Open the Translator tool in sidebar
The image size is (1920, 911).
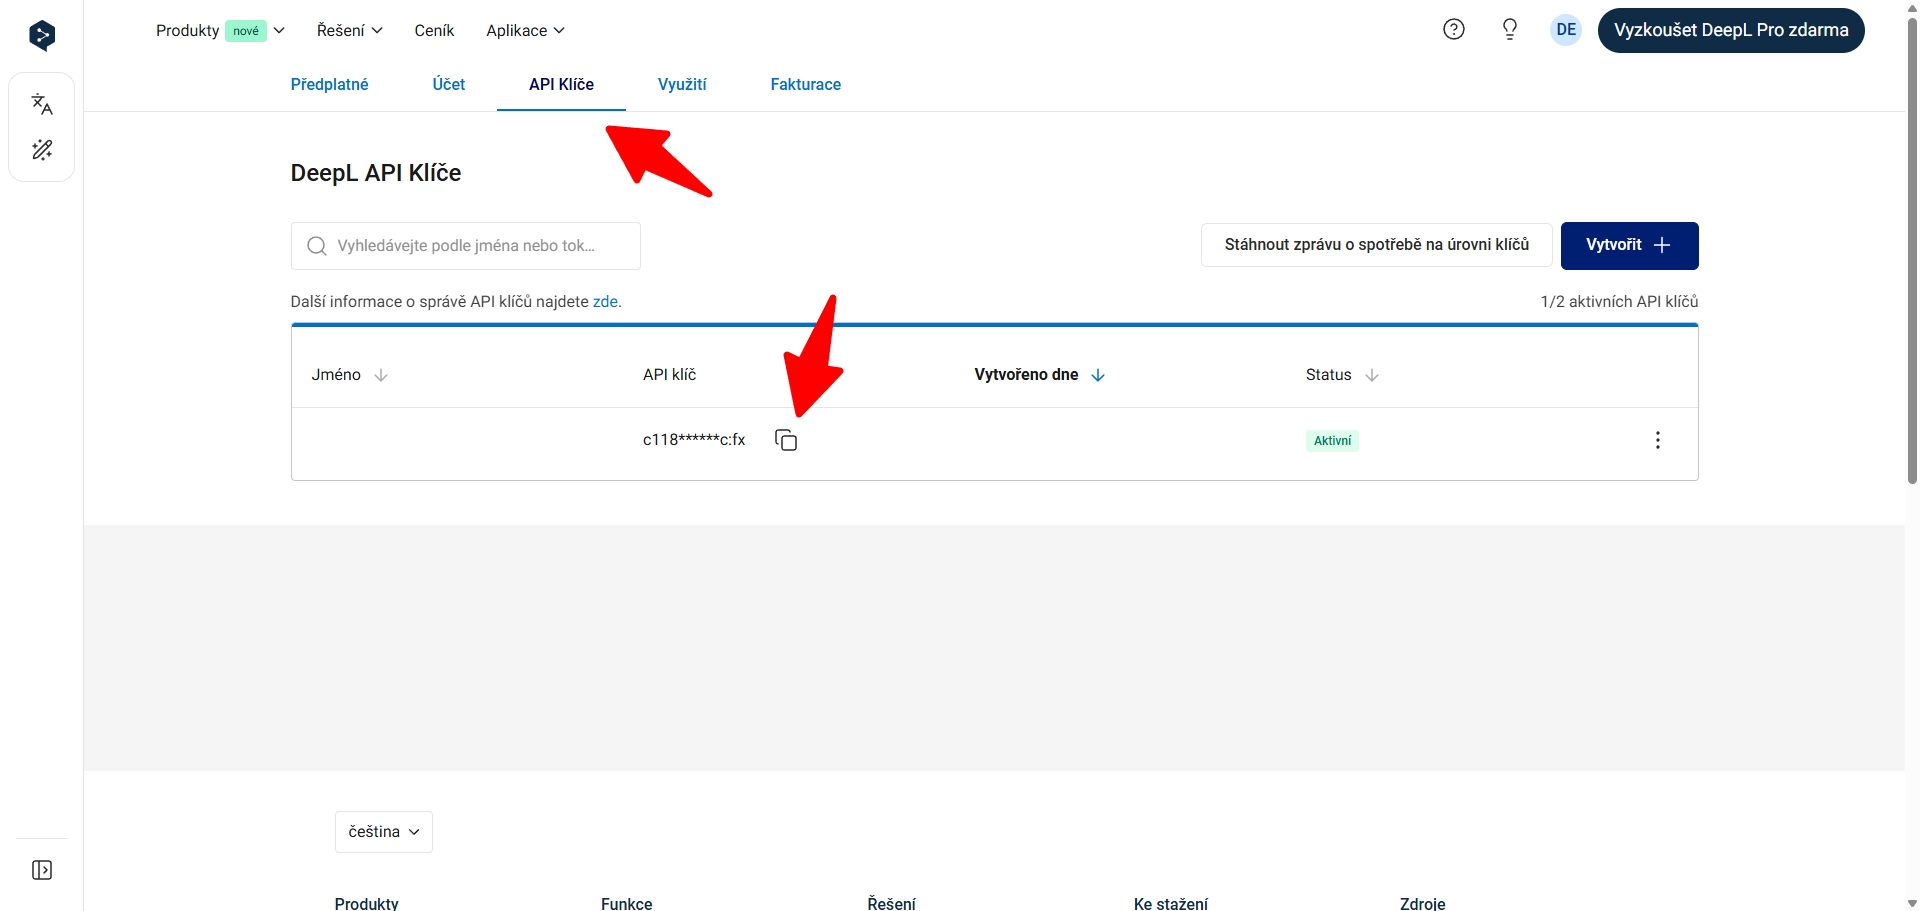42,104
